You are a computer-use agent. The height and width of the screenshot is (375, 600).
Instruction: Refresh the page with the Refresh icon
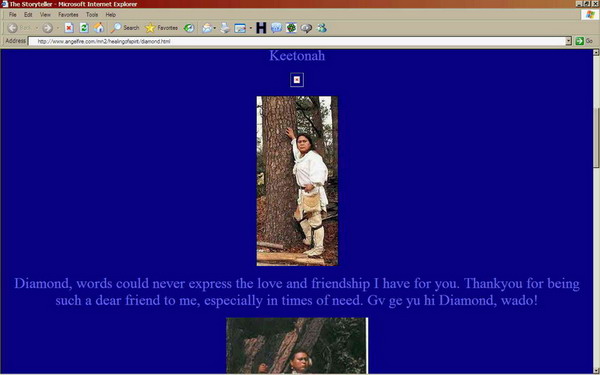click(84, 28)
